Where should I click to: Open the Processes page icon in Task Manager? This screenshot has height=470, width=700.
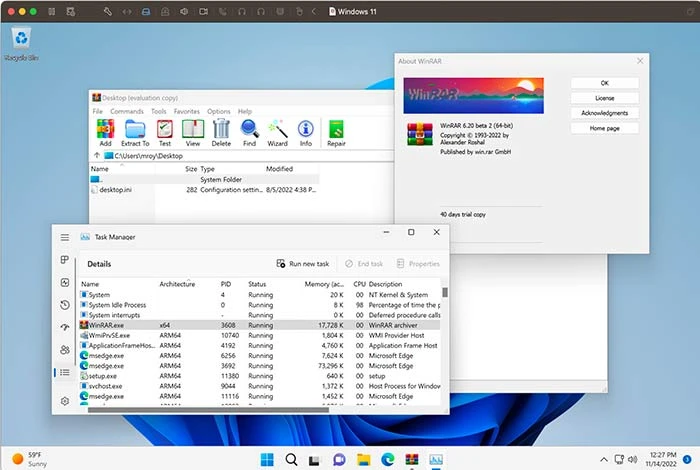(x=65, y=260)
